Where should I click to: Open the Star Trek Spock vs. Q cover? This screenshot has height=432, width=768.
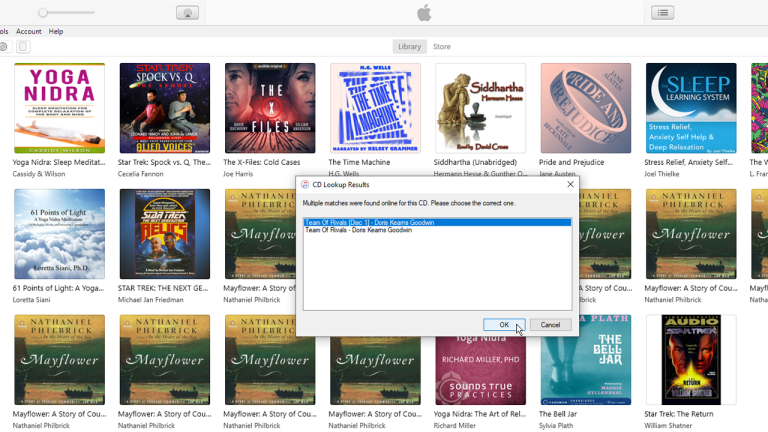click(165, 108)
